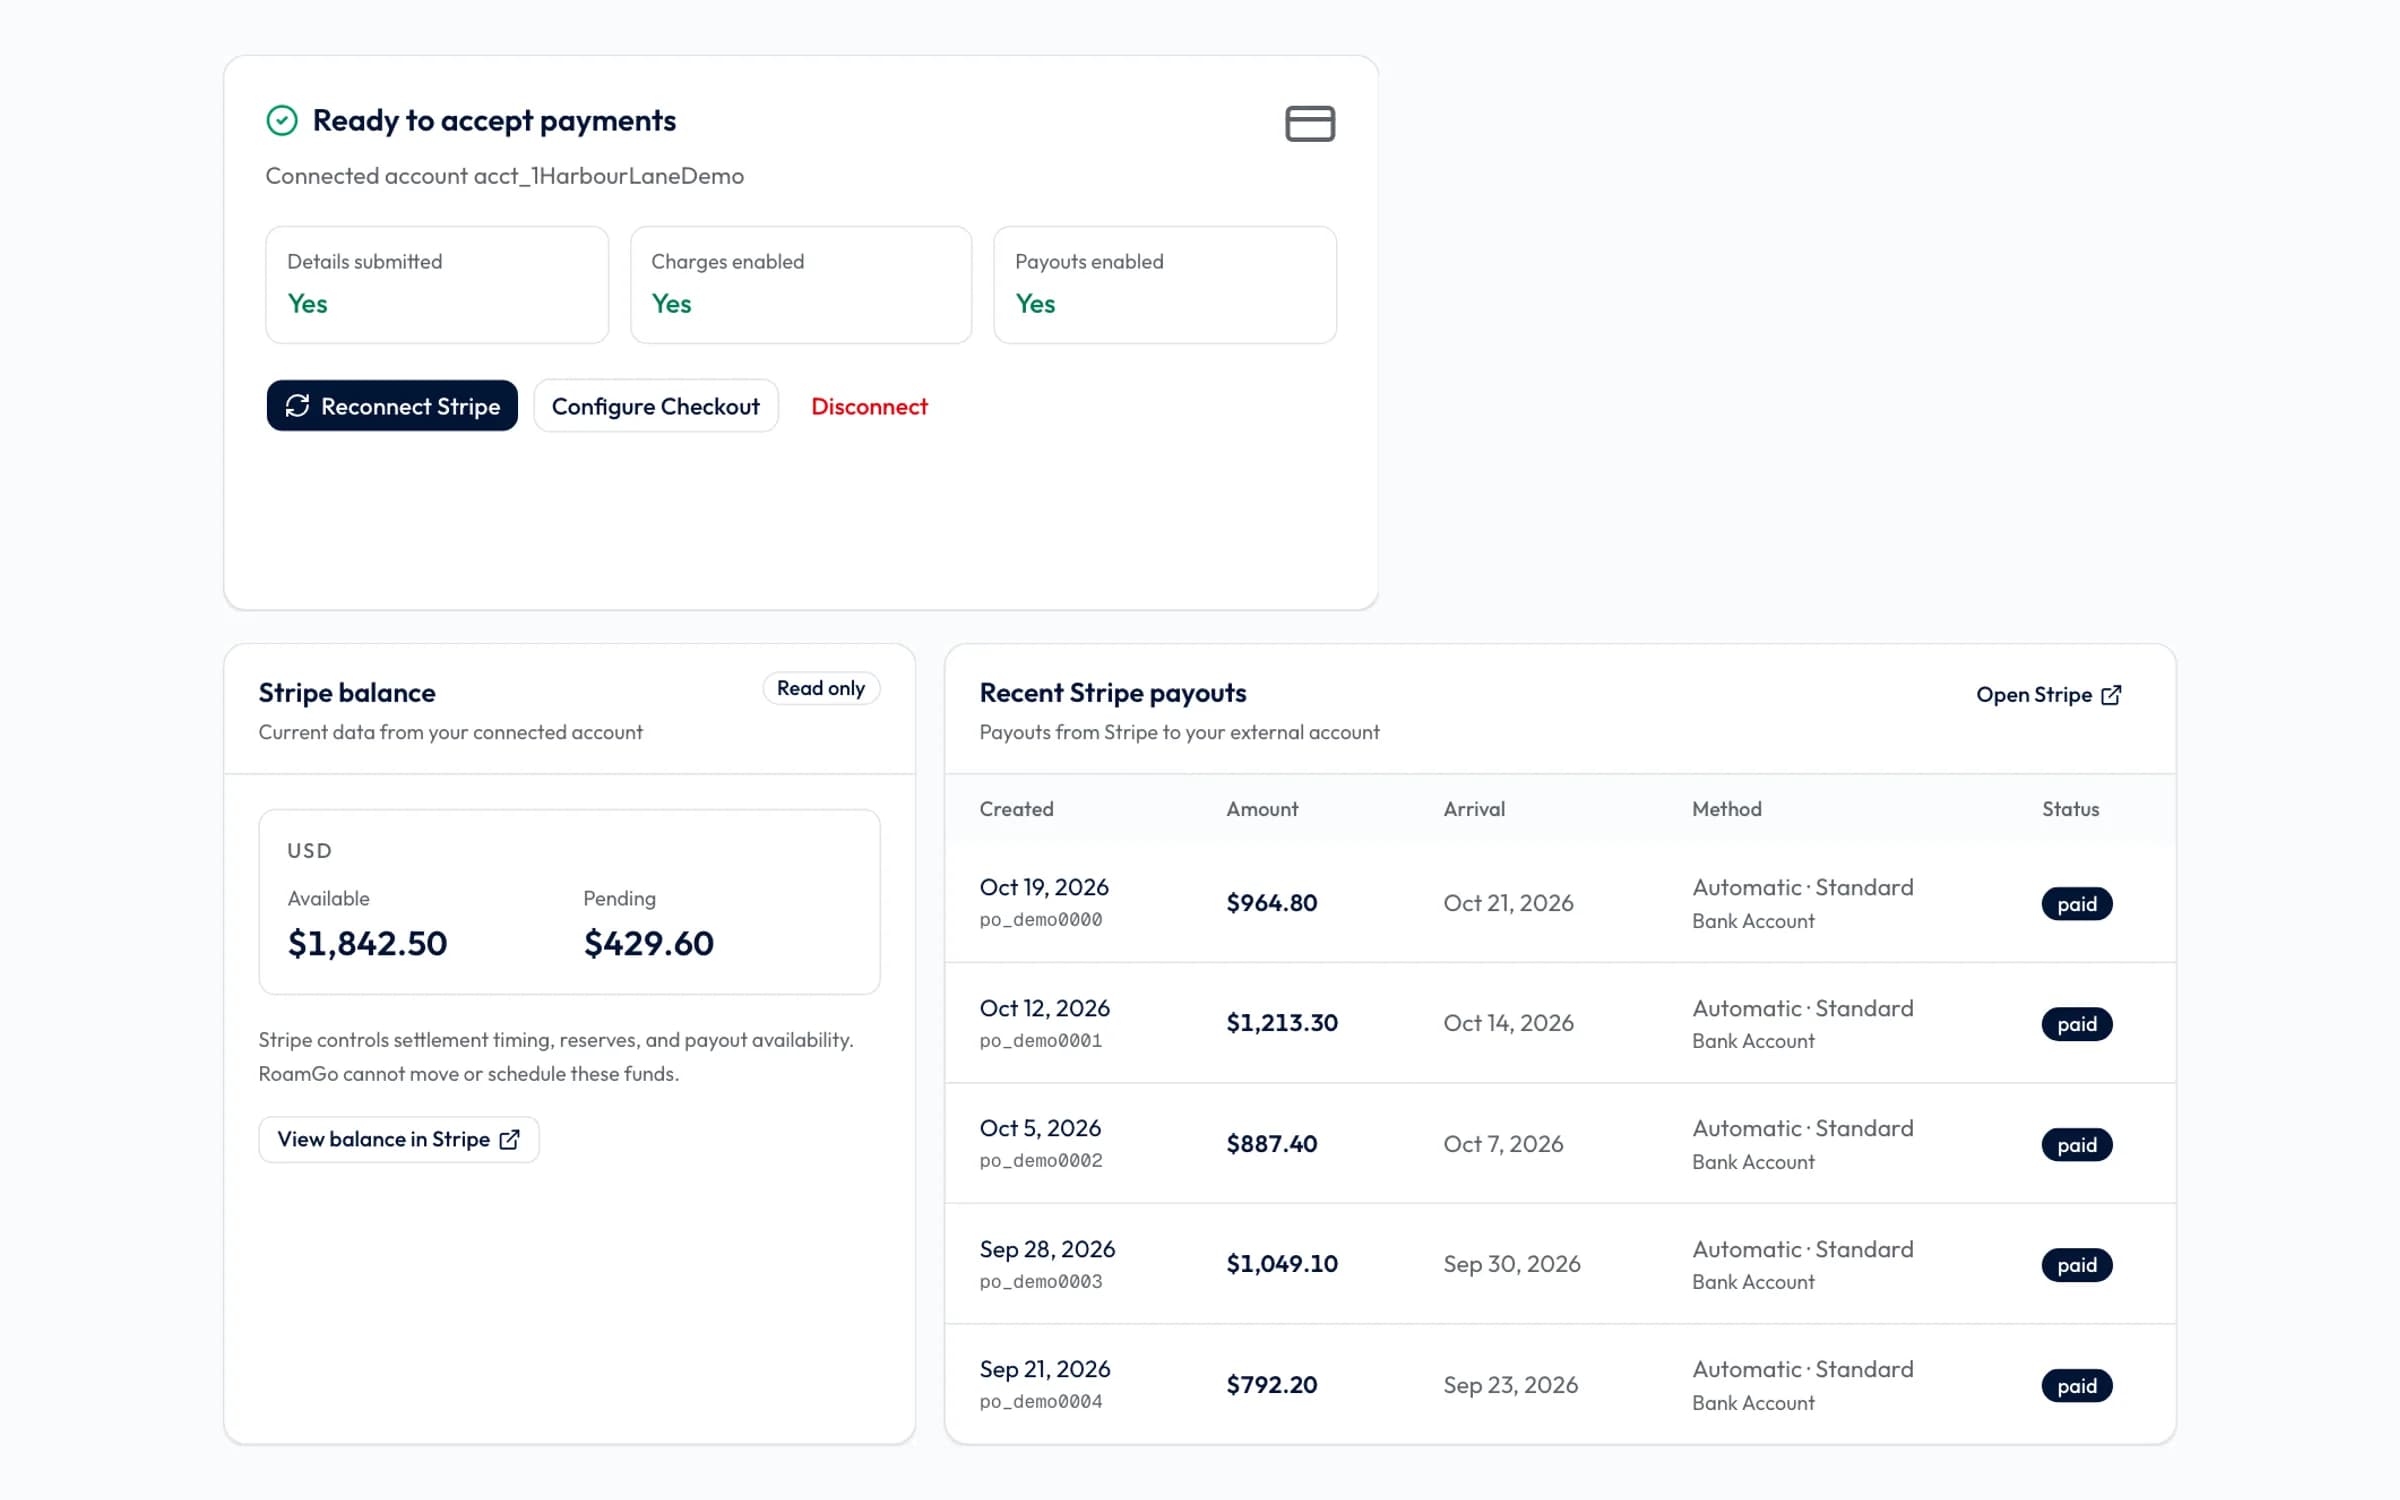This screenshot has height=1500, width=2400.
Task: Click the paid badge for Oct 19 payout
Action: click(2077, 904)
